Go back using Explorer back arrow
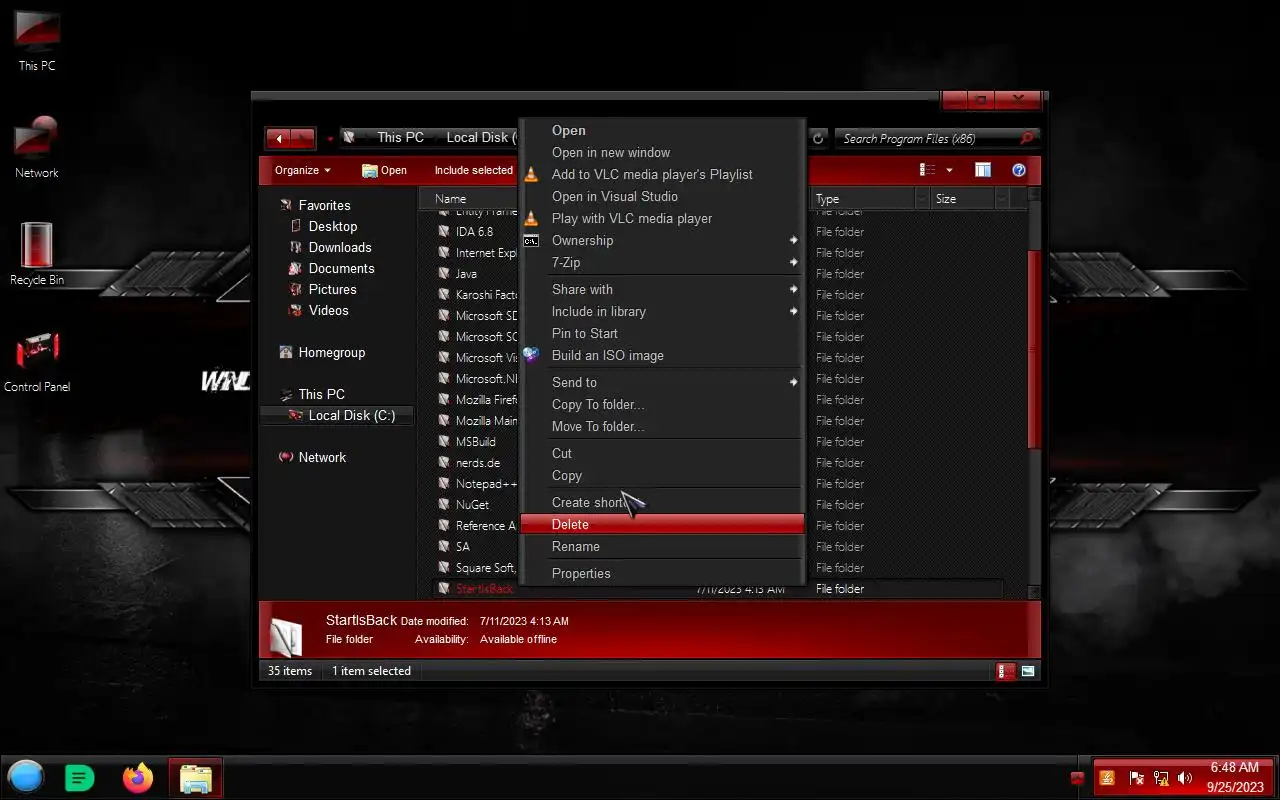Screen dimensions: 1280x800 coord(278,138)
